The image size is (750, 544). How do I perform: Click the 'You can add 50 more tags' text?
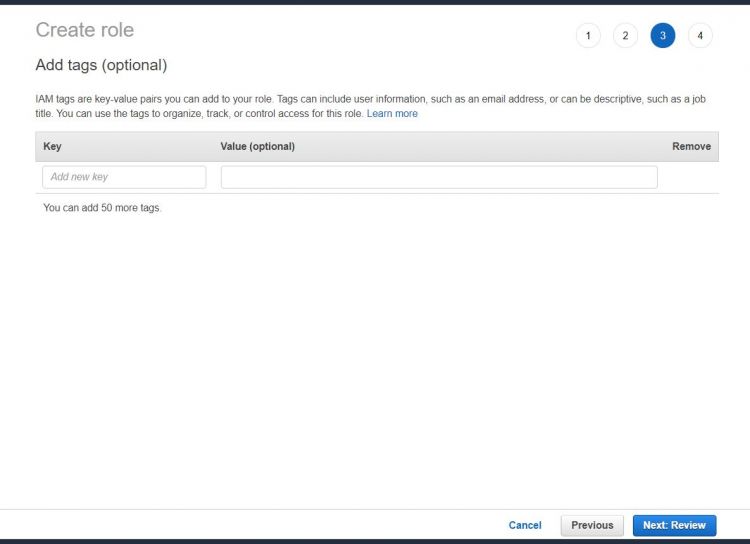point(102,208)
